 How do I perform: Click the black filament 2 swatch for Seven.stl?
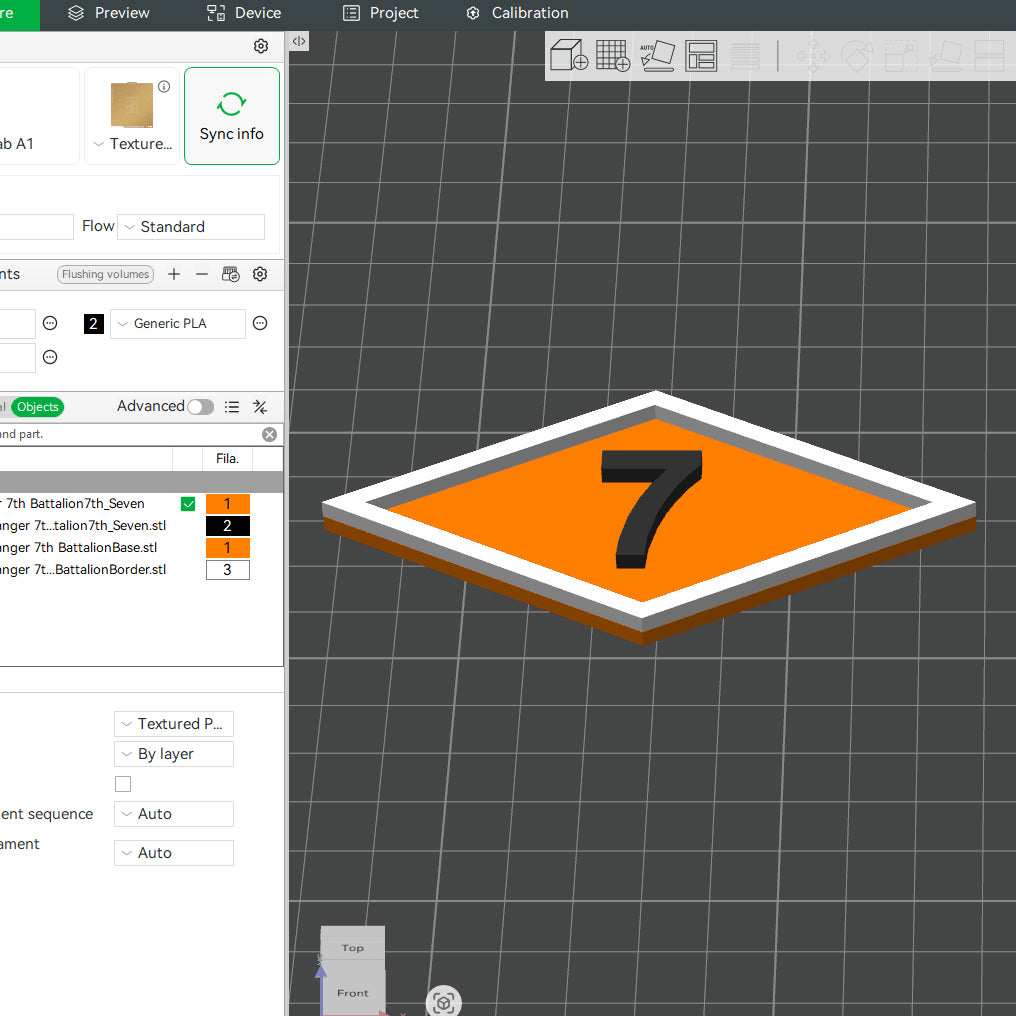coord(227,526)
